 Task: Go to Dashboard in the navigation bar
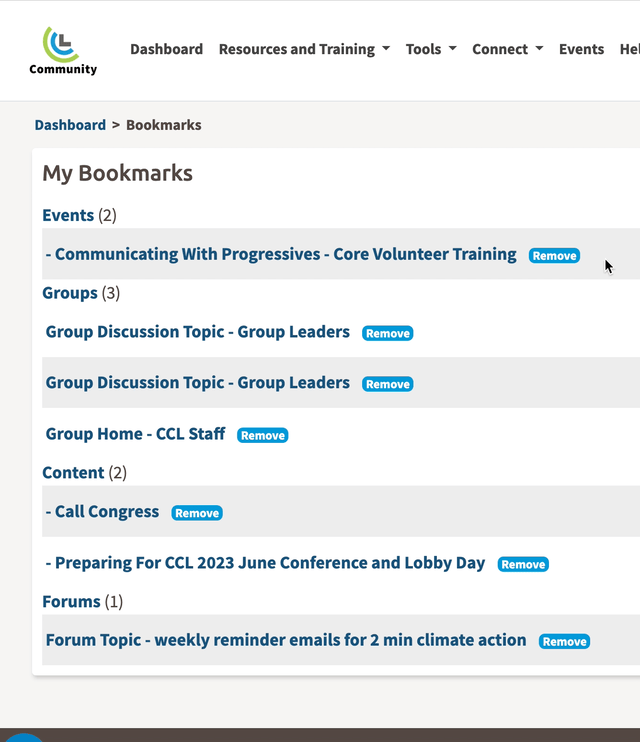tap(167, 49)
